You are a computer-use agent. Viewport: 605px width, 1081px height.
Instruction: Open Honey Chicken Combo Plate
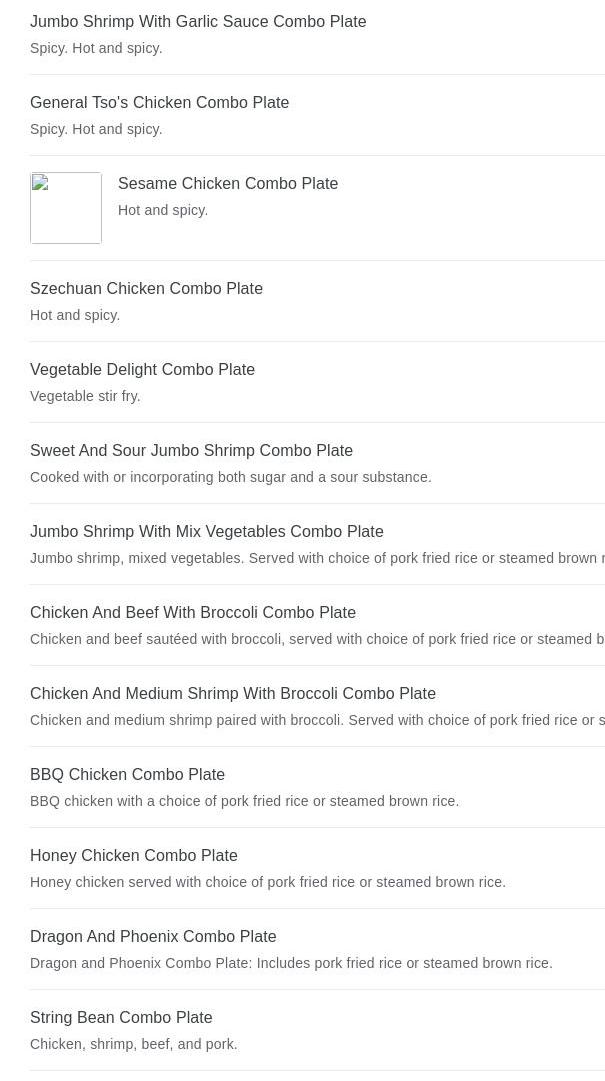click(x=134, y=855)
